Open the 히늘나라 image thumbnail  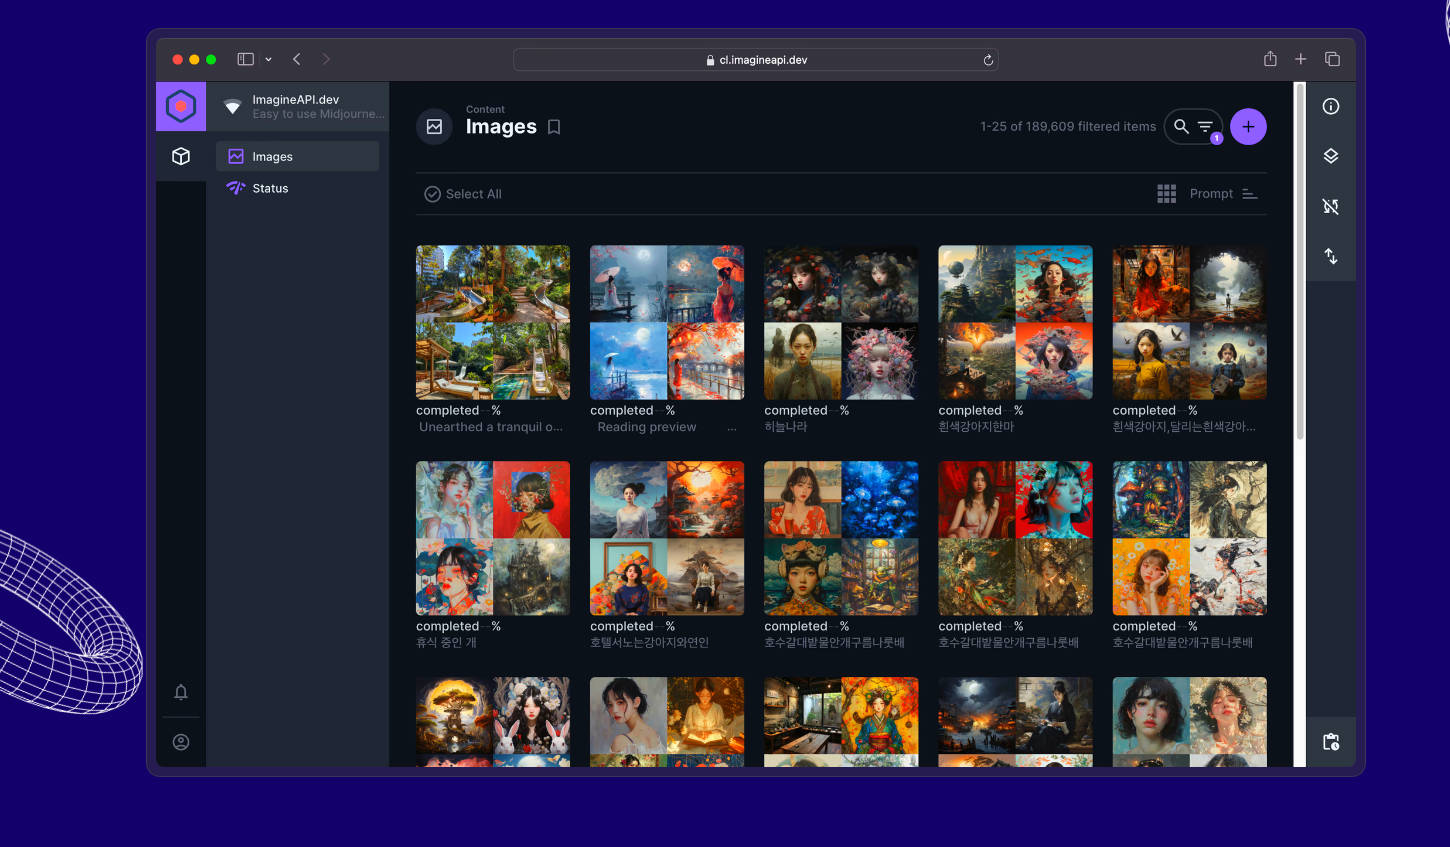click(840, 322)
